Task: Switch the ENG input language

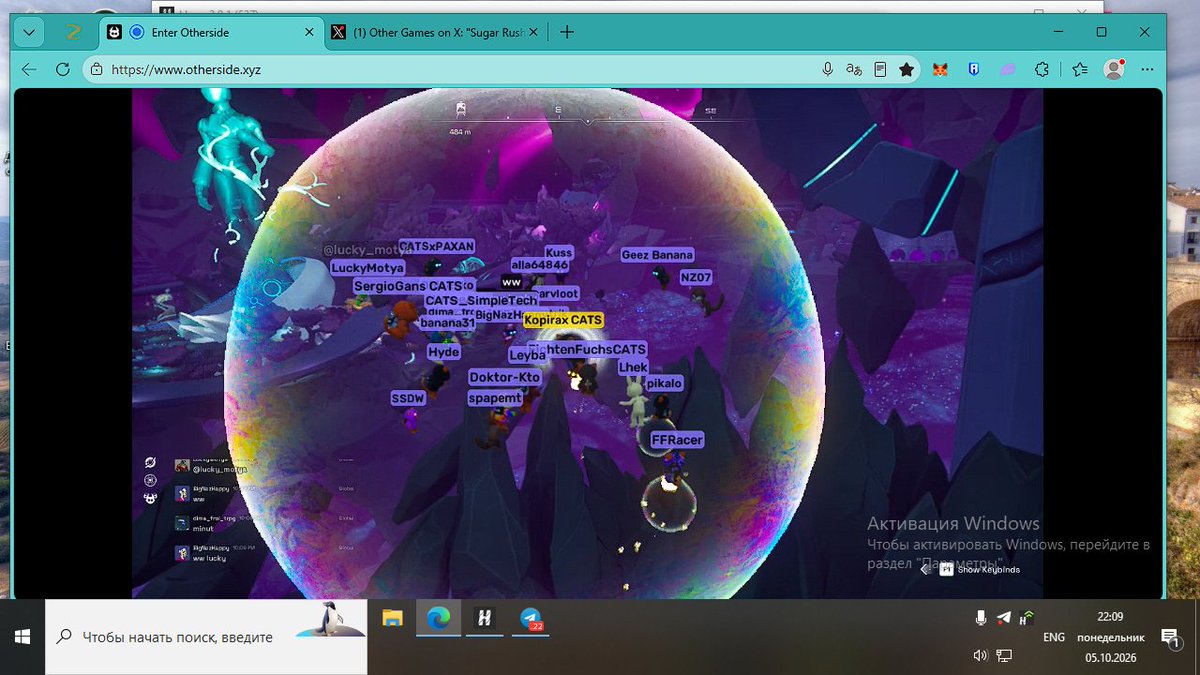Action: tap(1054, 637)
